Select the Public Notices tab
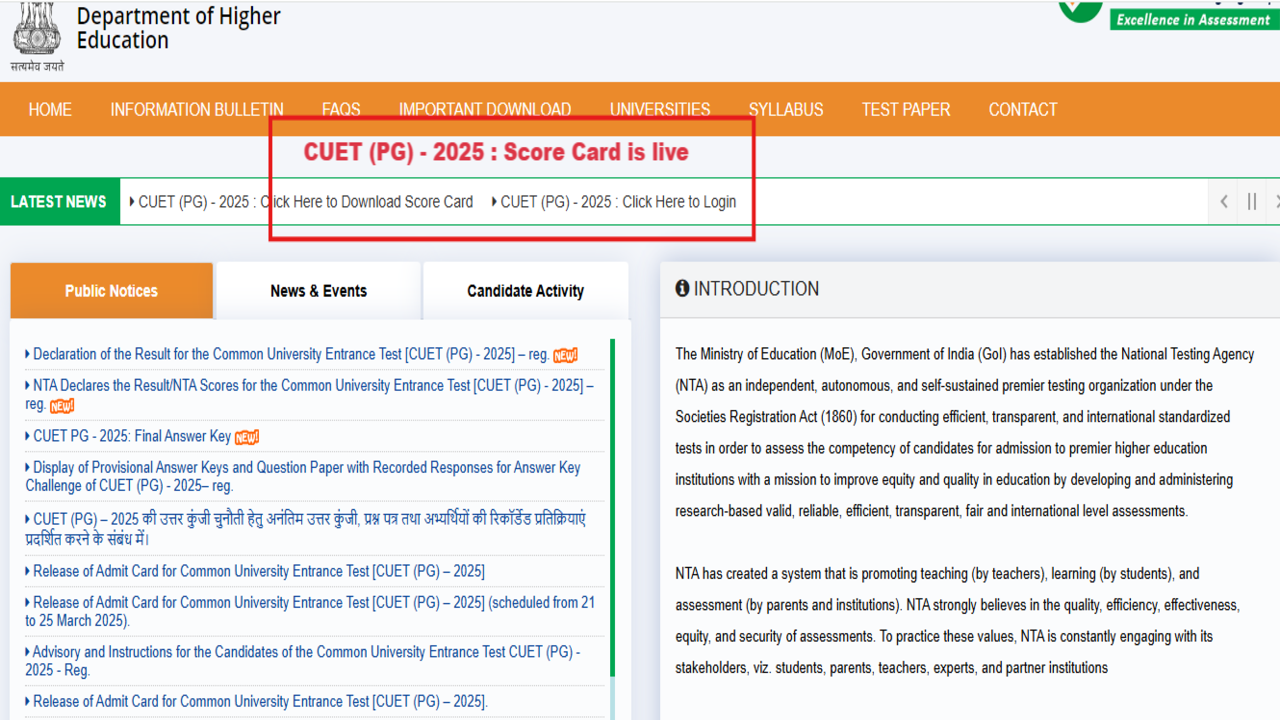The width and height of the screenshot is (1280, 720). click(x=111, y=291)
